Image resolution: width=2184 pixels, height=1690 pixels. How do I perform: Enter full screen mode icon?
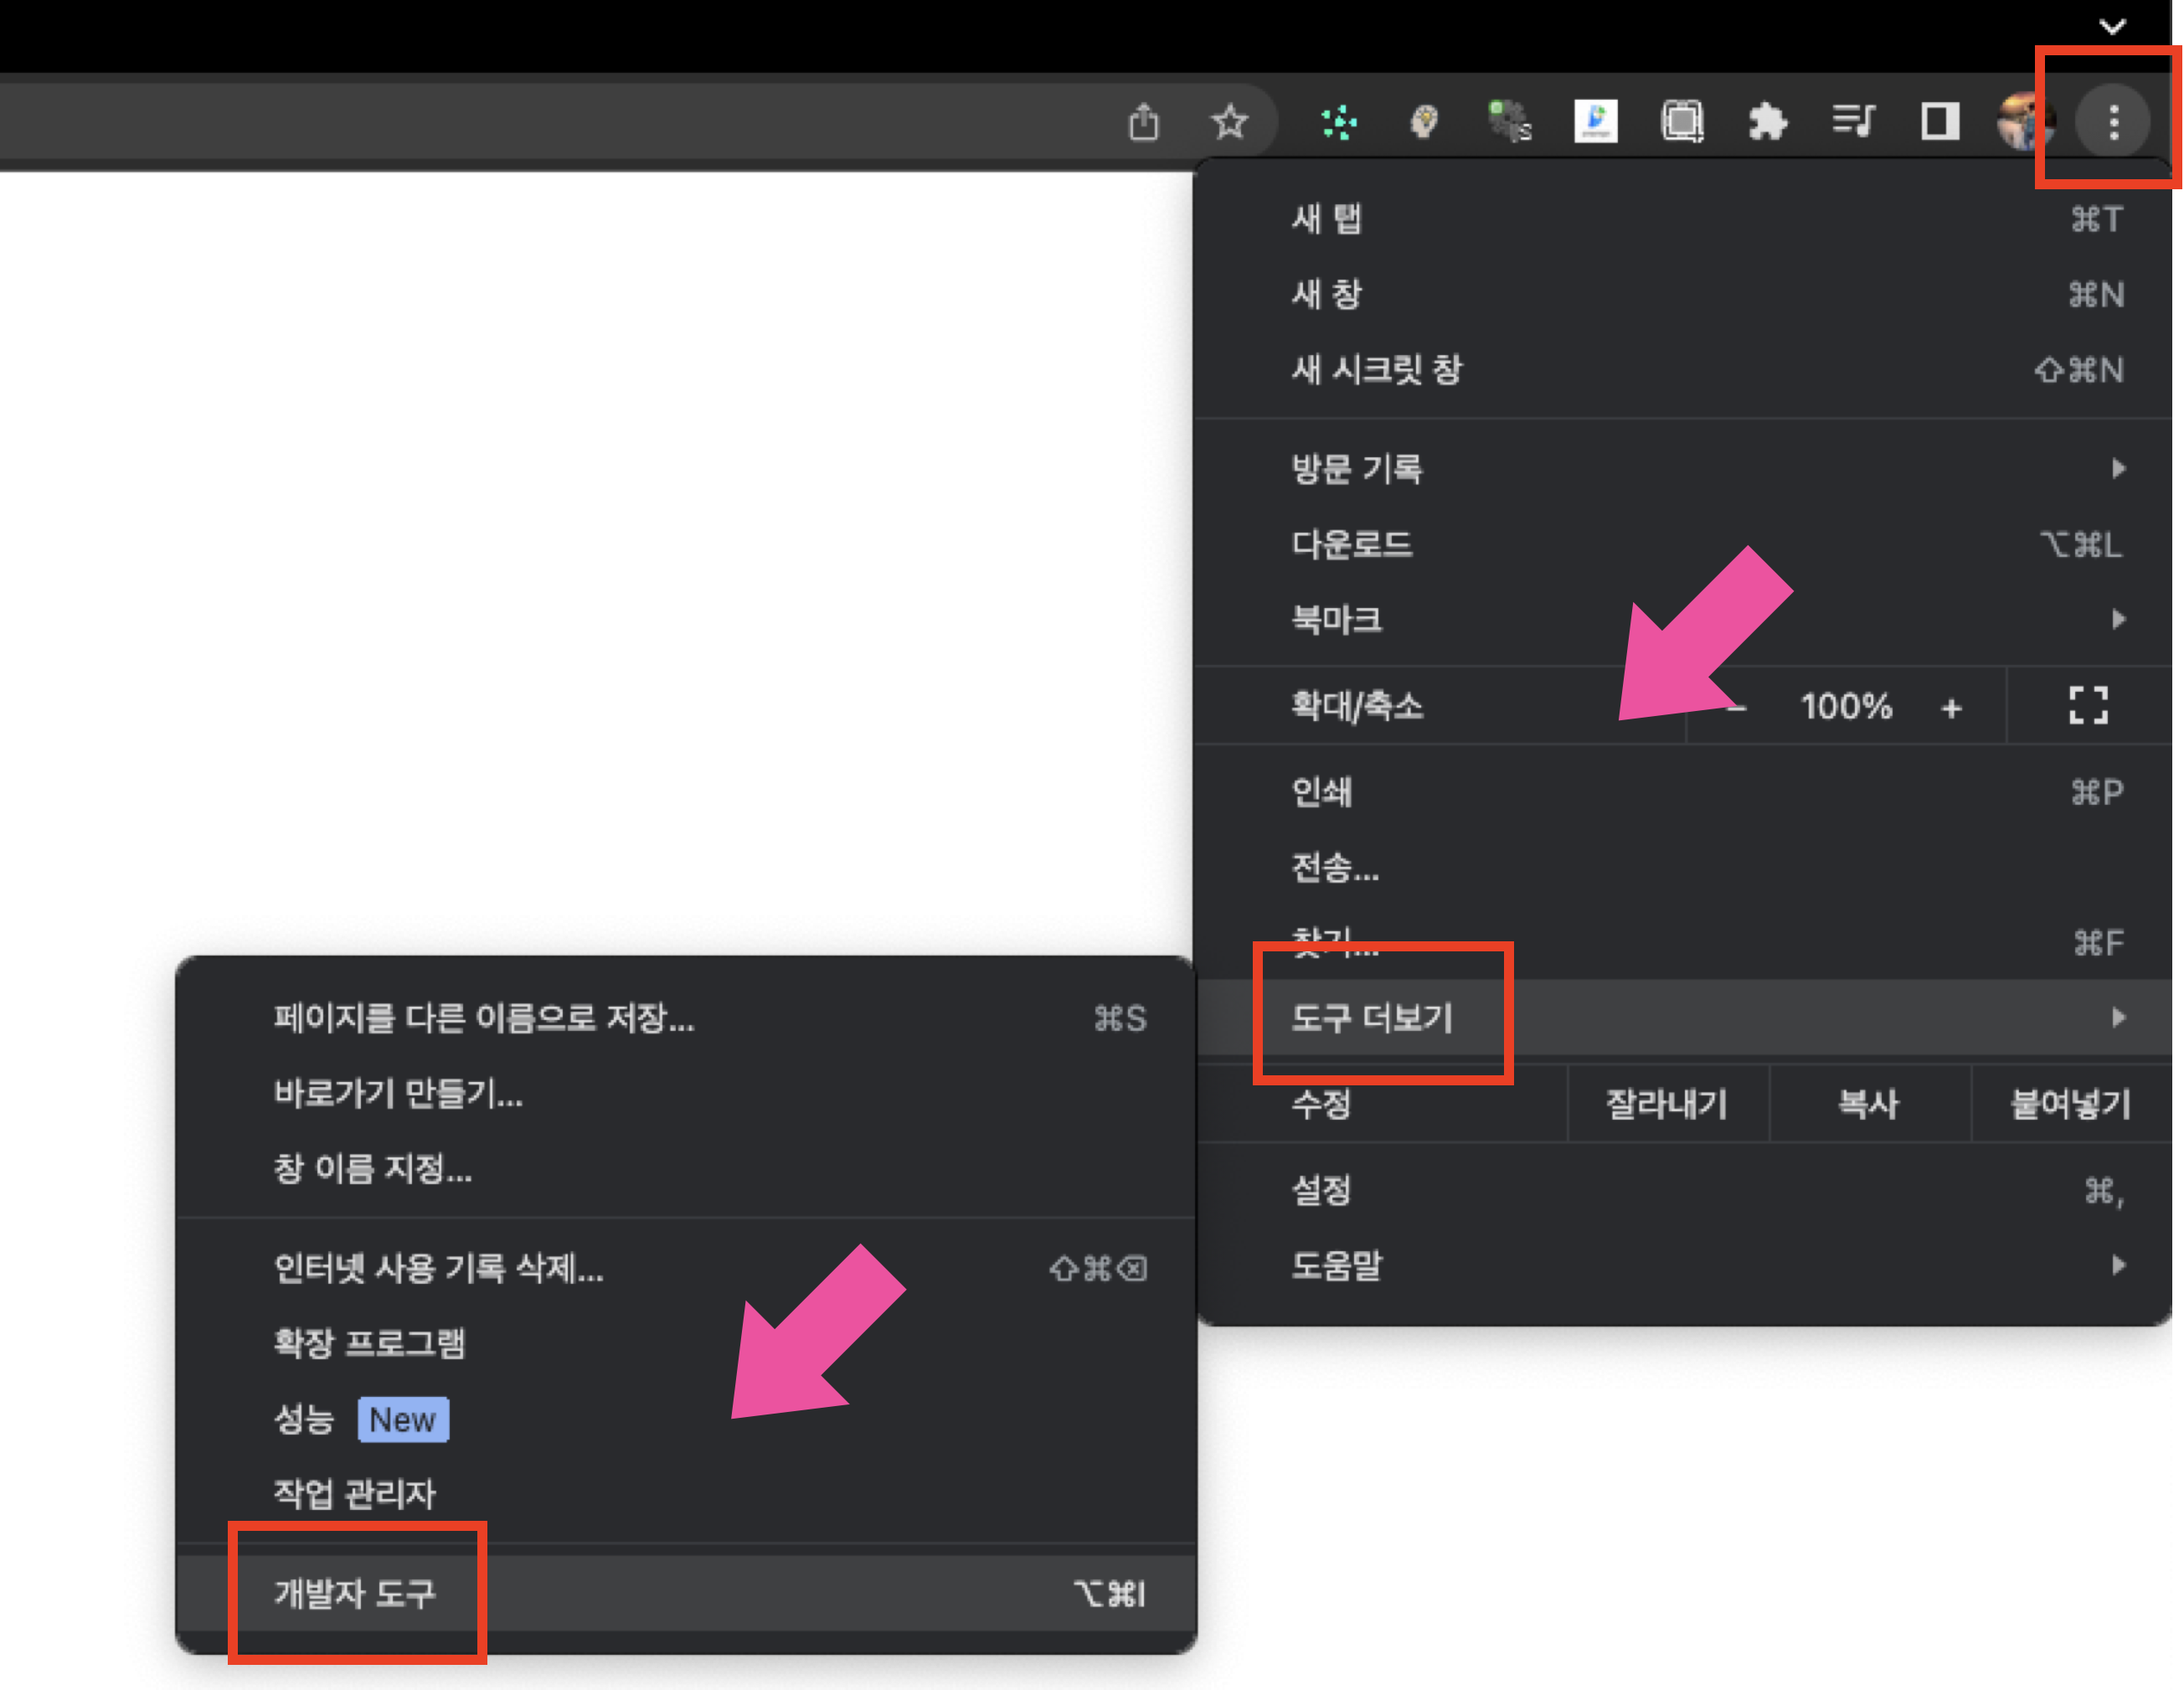[x=2088, y=705]
